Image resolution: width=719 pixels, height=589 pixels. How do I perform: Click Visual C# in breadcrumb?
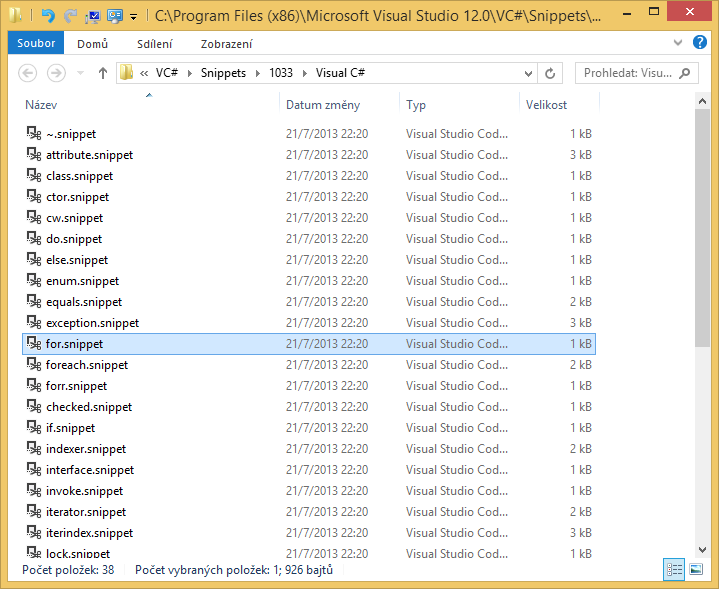coord(340,73)
